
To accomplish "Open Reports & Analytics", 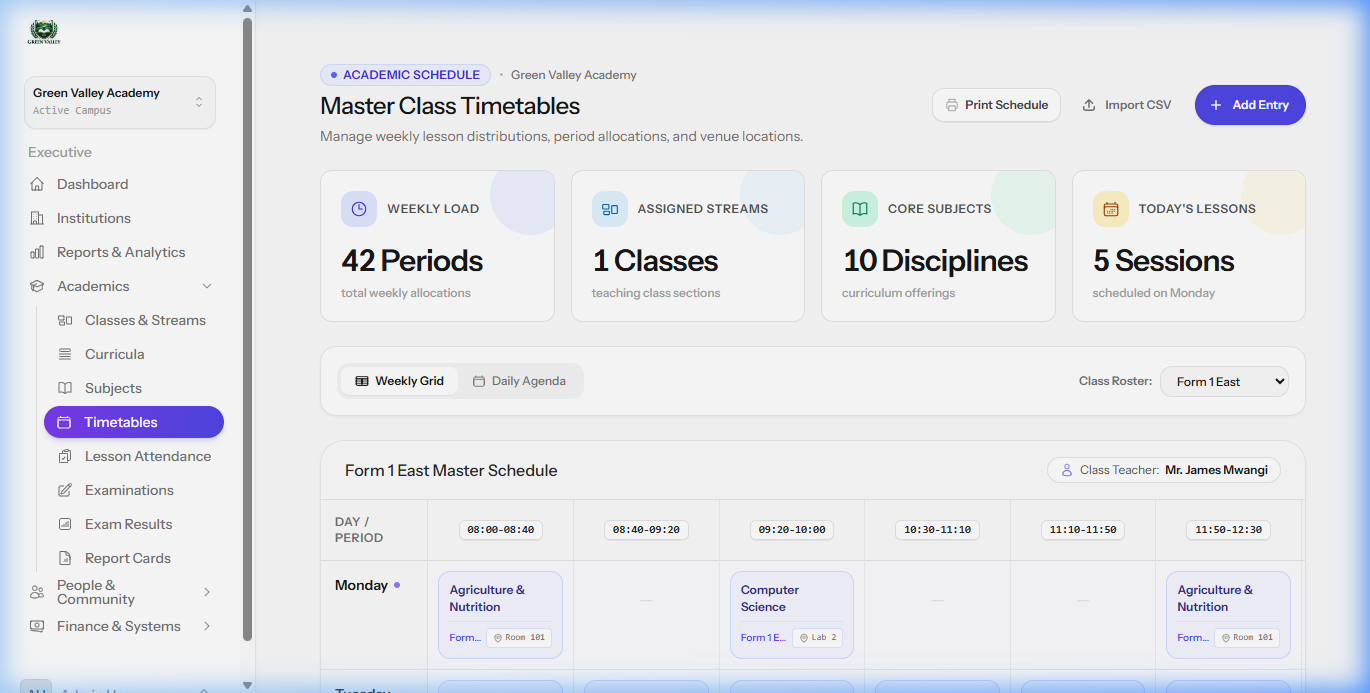I will pyautogui.click(x=120, y=252).
